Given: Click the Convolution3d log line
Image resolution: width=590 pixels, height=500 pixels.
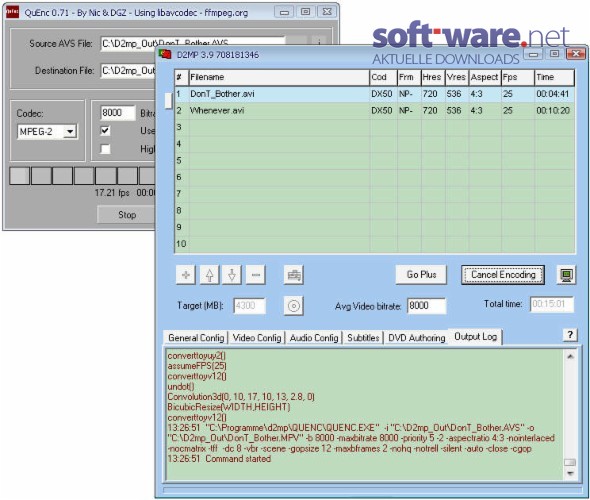Looking at the screenshot, I should coord(241,397).
